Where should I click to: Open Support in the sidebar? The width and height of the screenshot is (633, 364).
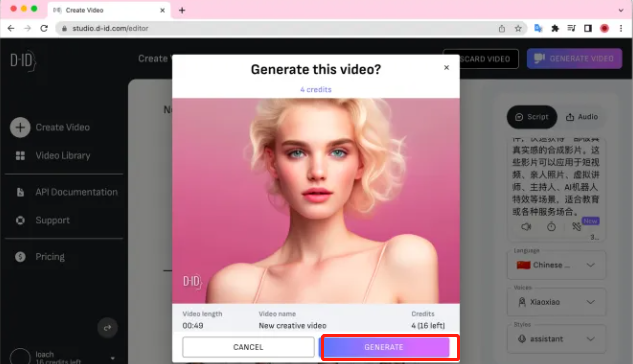pyautogui.click(x=52, y=220)
